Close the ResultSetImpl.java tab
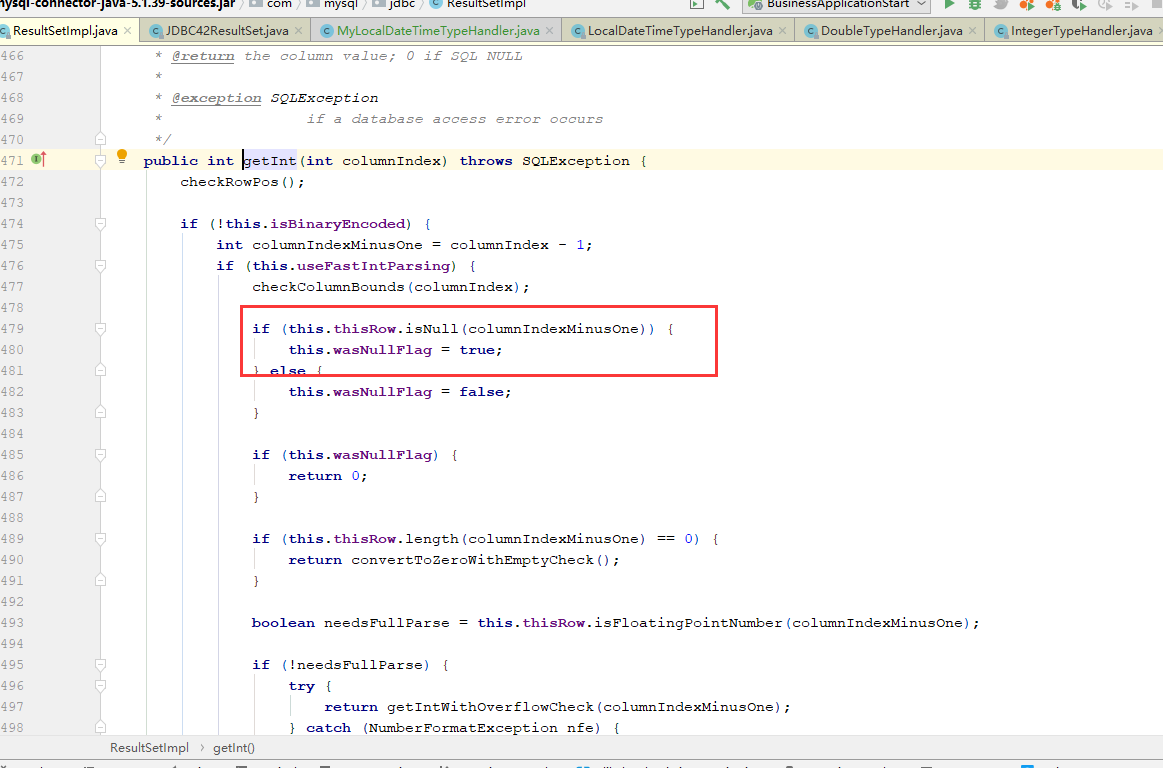This screenshot has height=768, width=1163. (x=128, y=31)
